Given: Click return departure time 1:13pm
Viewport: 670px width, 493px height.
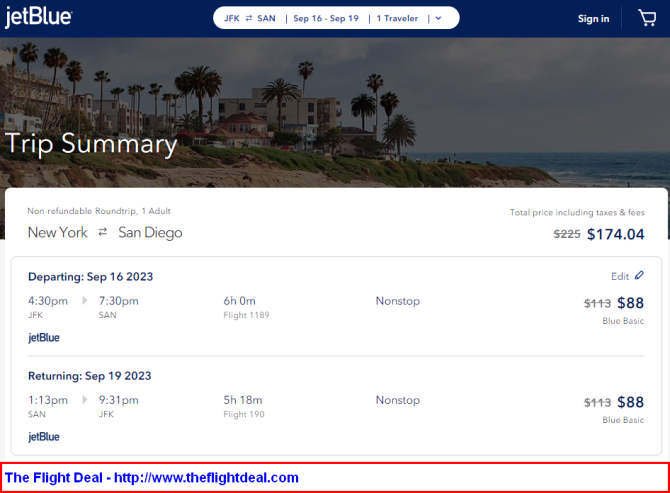Looking at the screenshot, I should tap(48, 400).
